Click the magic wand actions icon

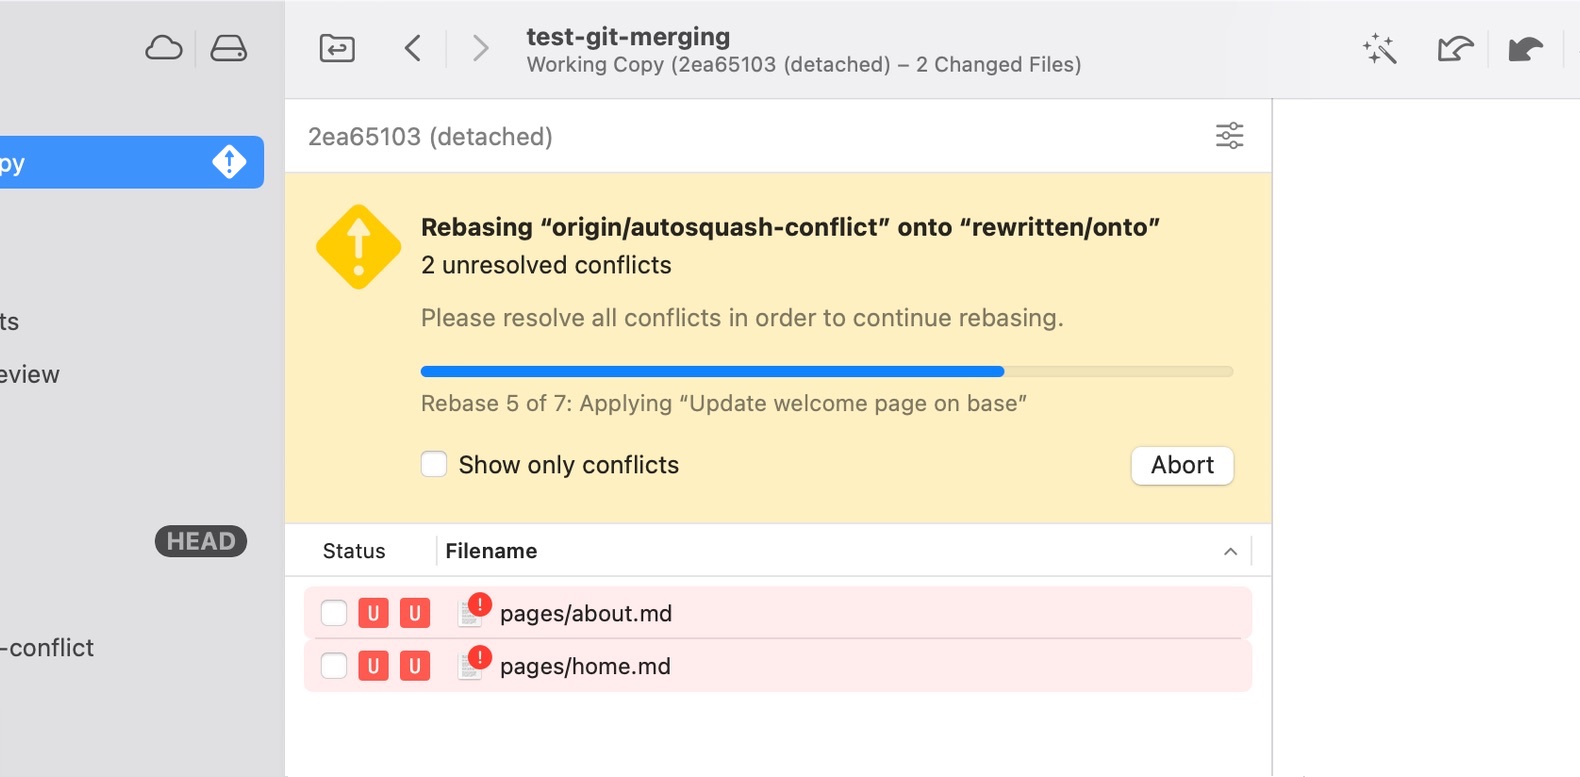1379,48
